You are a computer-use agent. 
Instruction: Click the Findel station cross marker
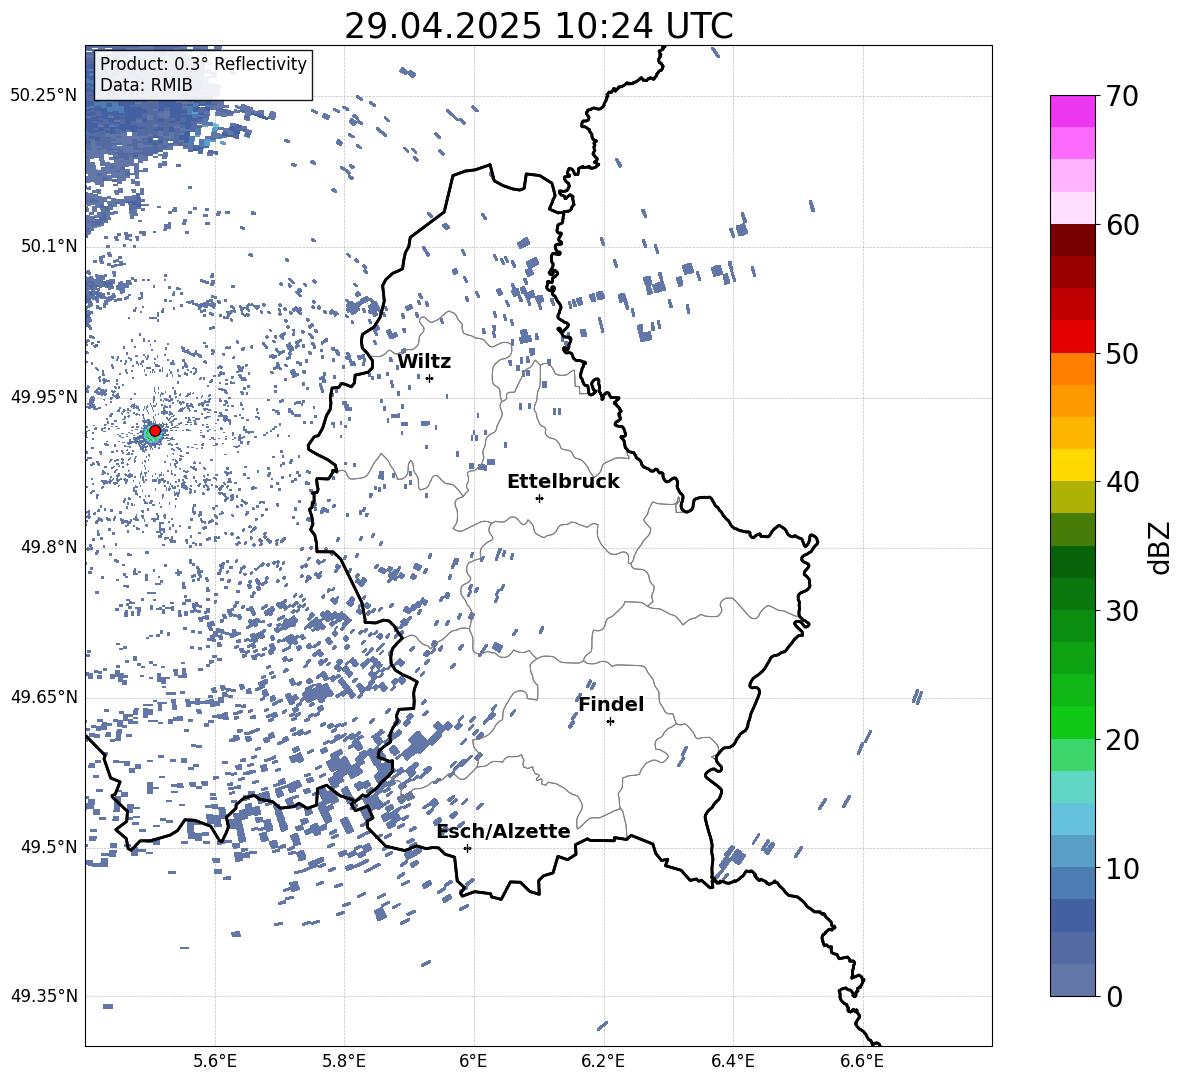(610, 722)
